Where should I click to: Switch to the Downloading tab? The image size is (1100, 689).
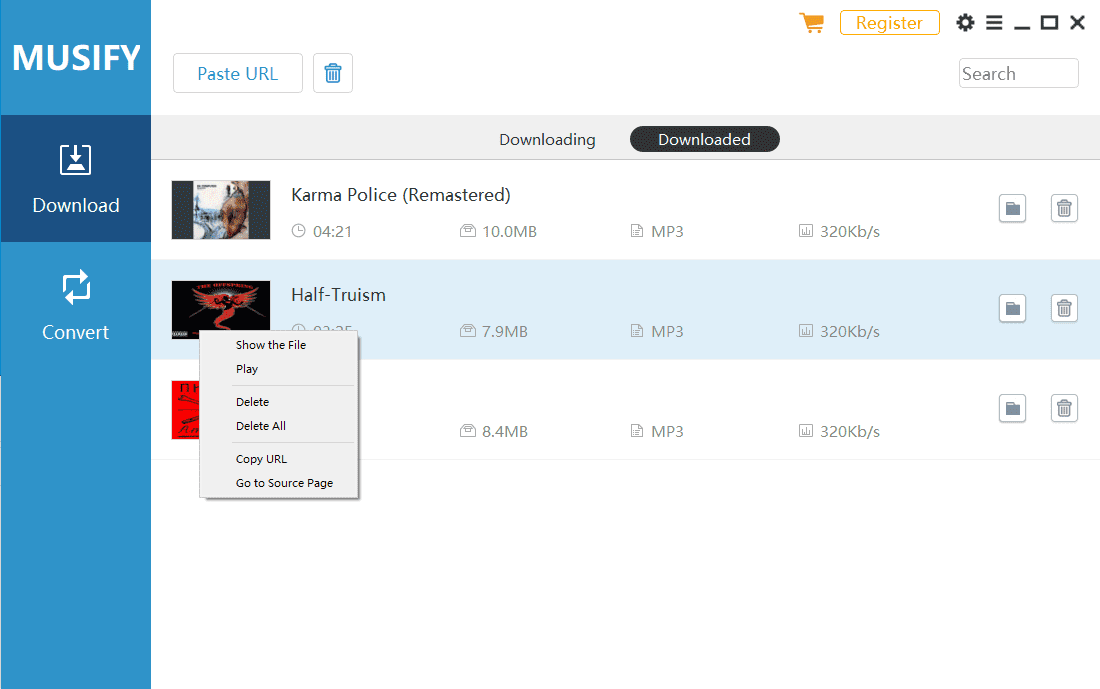(x=547, y=140)
